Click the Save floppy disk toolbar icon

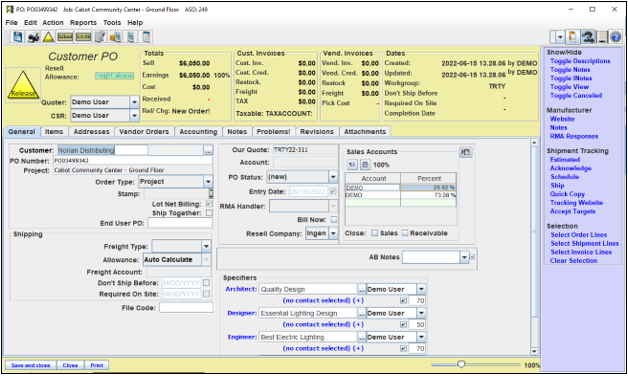(x=18, y=37)
